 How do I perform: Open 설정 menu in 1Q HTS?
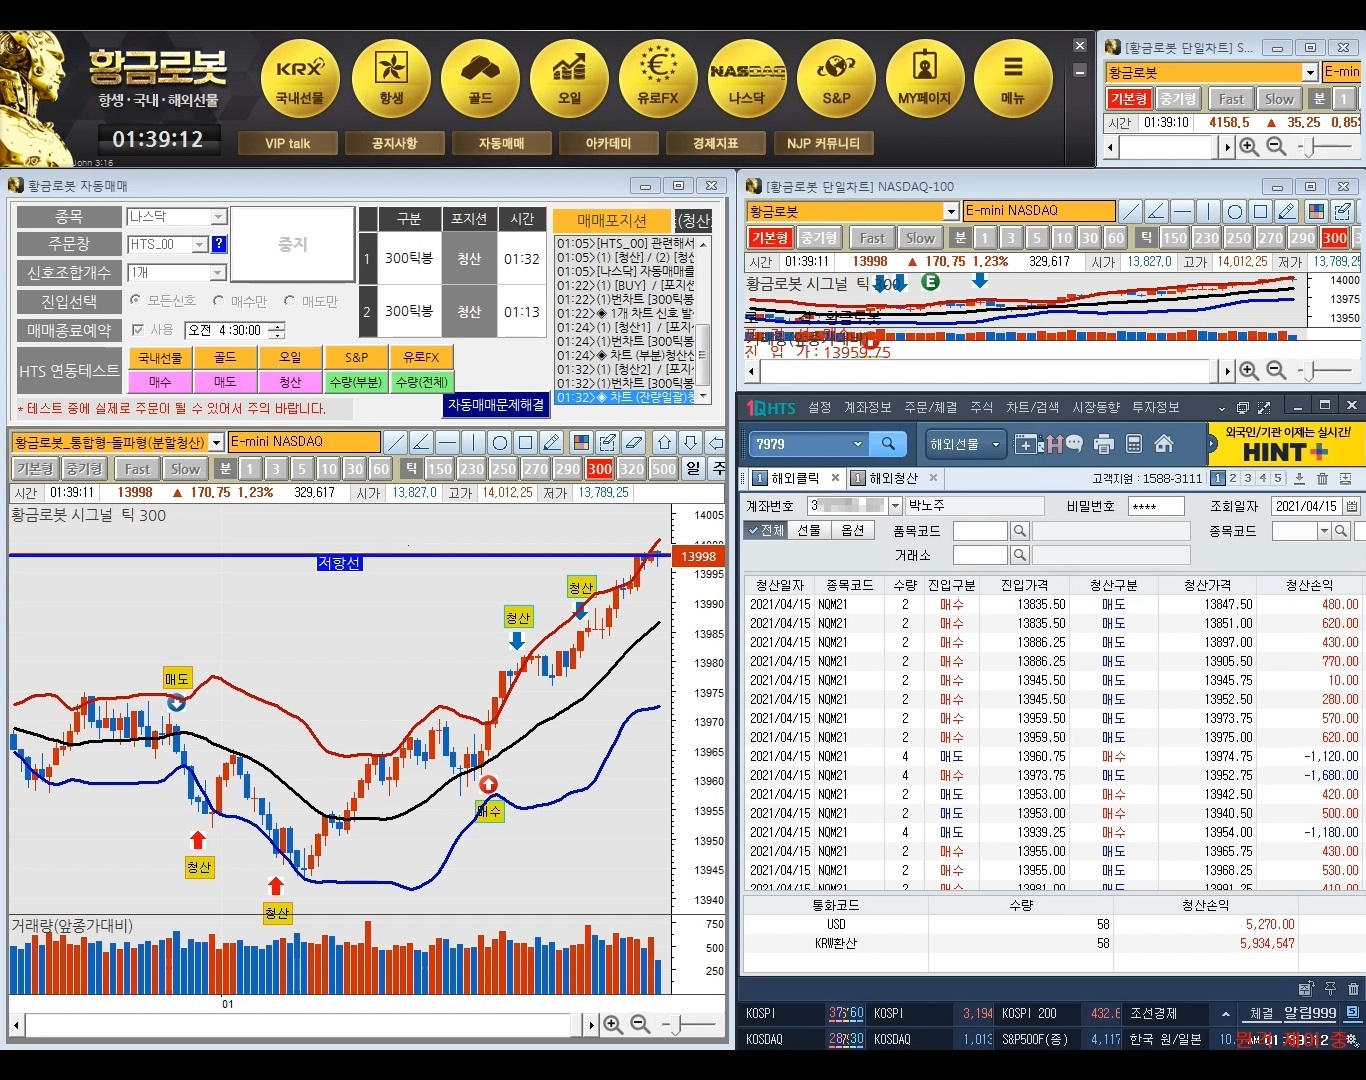tap(820, 407)
